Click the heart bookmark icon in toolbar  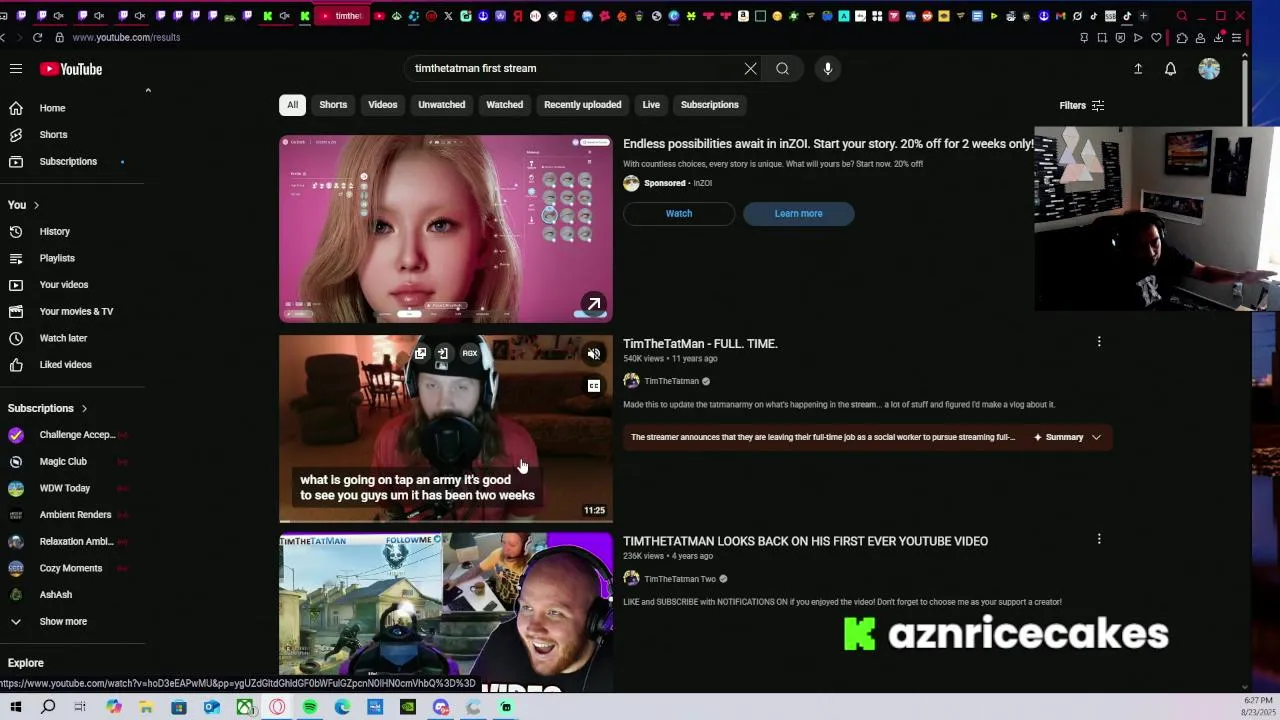pyautogui.click(x=1157, y=38)
